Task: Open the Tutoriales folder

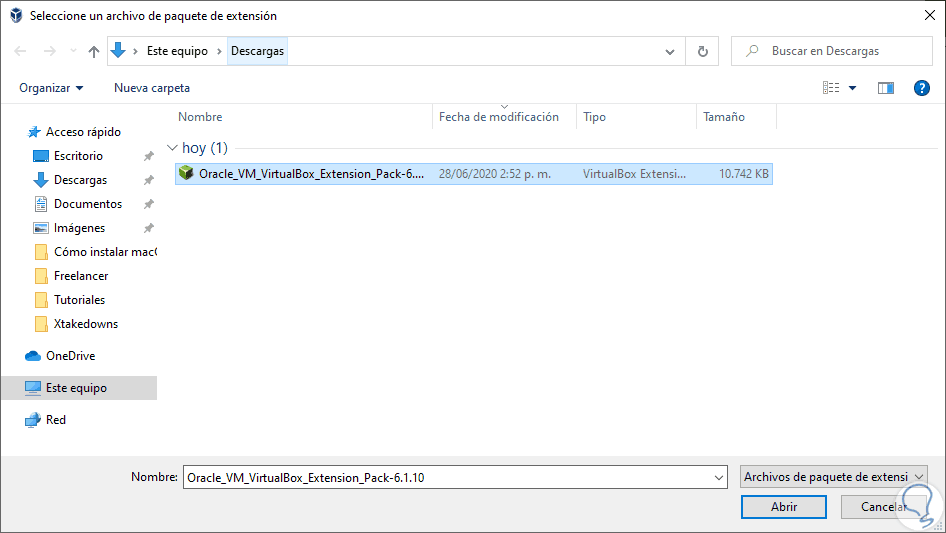Action: click(x=79, y=300)
